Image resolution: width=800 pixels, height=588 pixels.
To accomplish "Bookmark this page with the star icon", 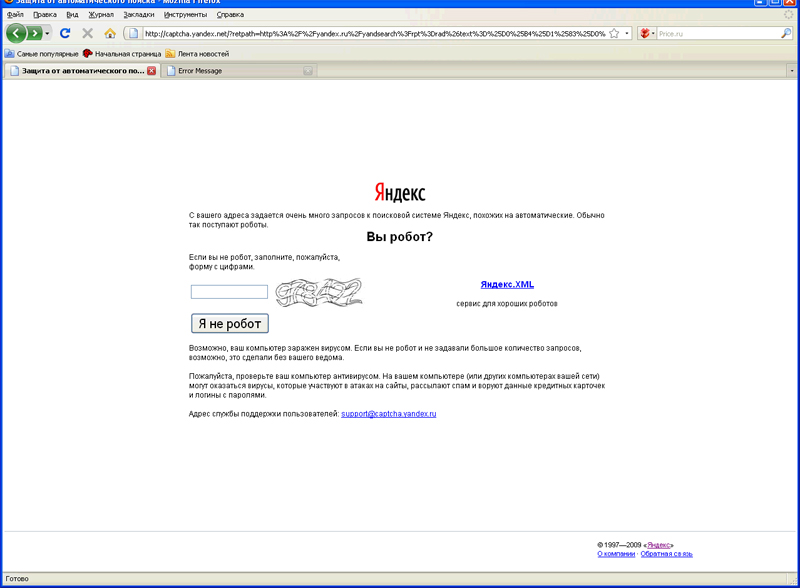I will 614,34.
